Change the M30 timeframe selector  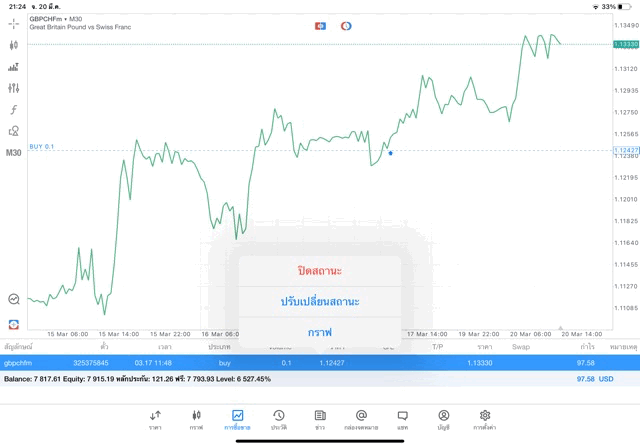point(13,153)
